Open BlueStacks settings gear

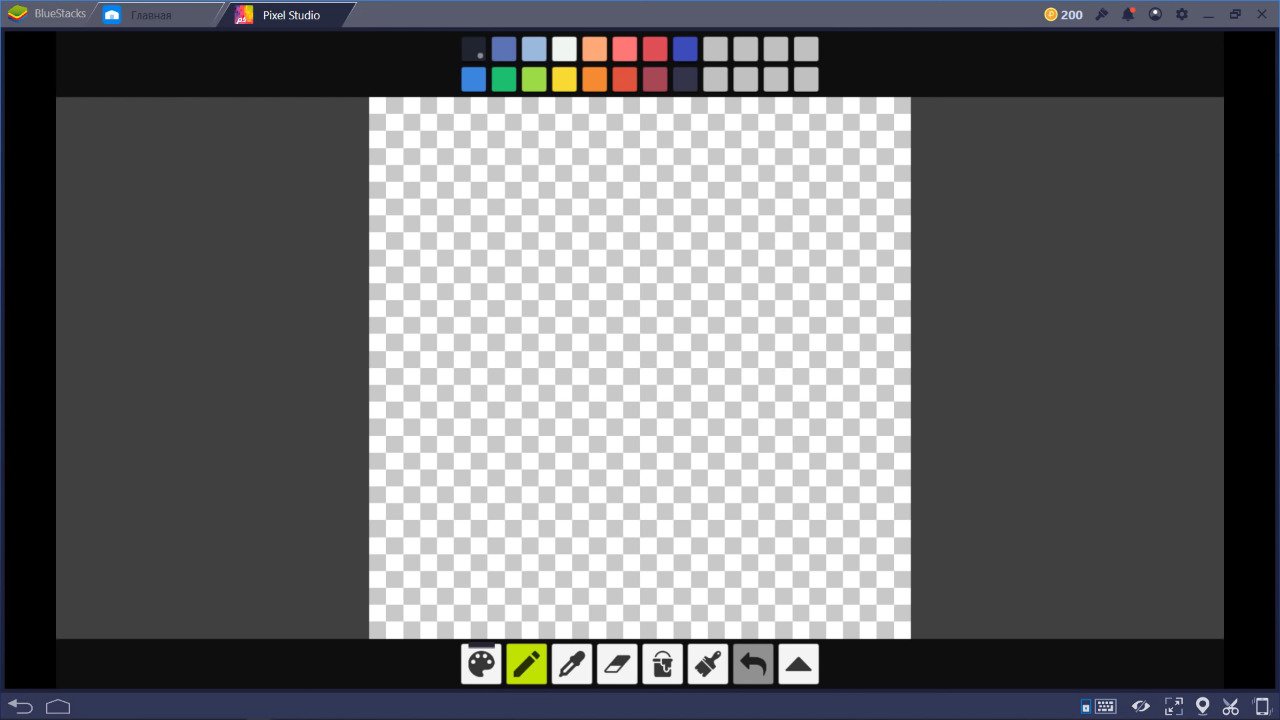click(1182, 14)
